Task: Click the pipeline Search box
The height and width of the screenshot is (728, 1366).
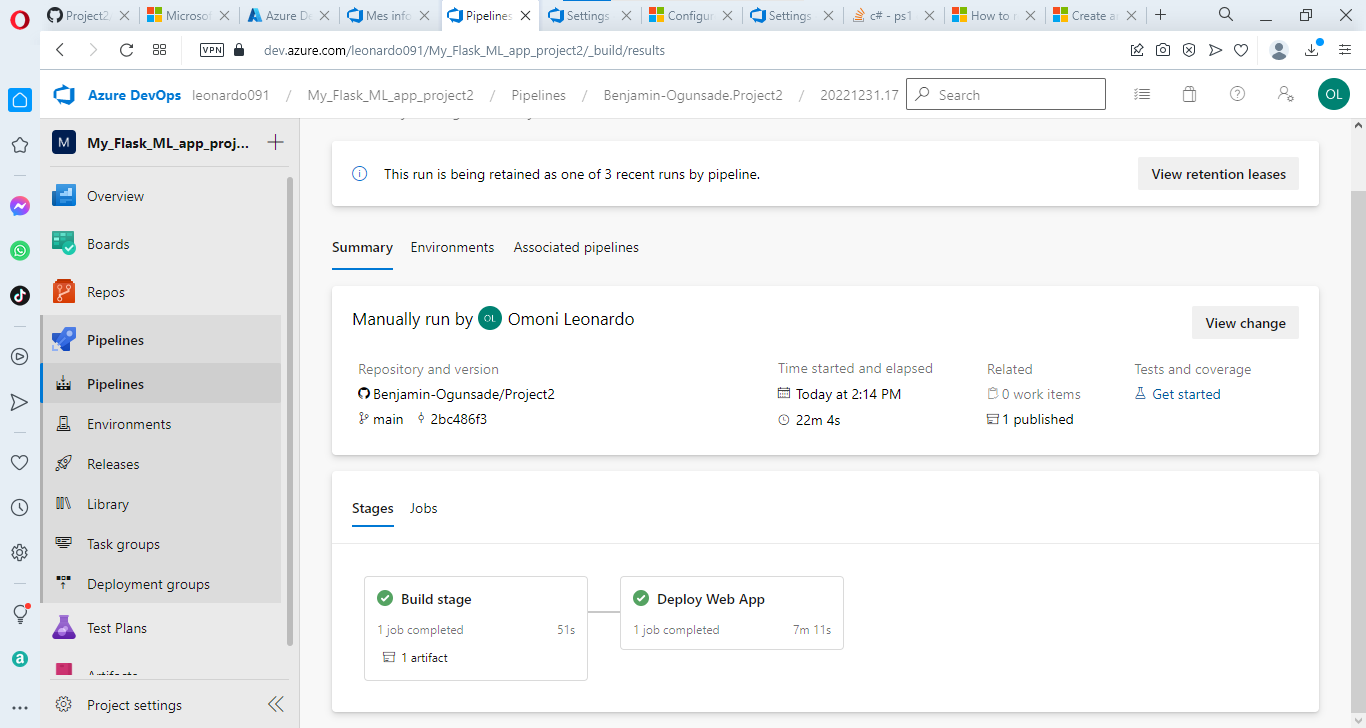Action: pyautogui.click(x=1005, y=93)
